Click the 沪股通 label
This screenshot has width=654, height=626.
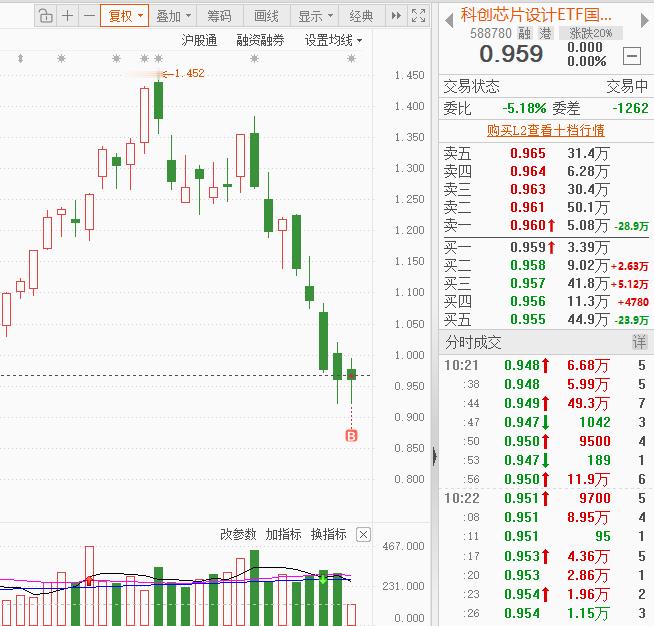(199, 40)
